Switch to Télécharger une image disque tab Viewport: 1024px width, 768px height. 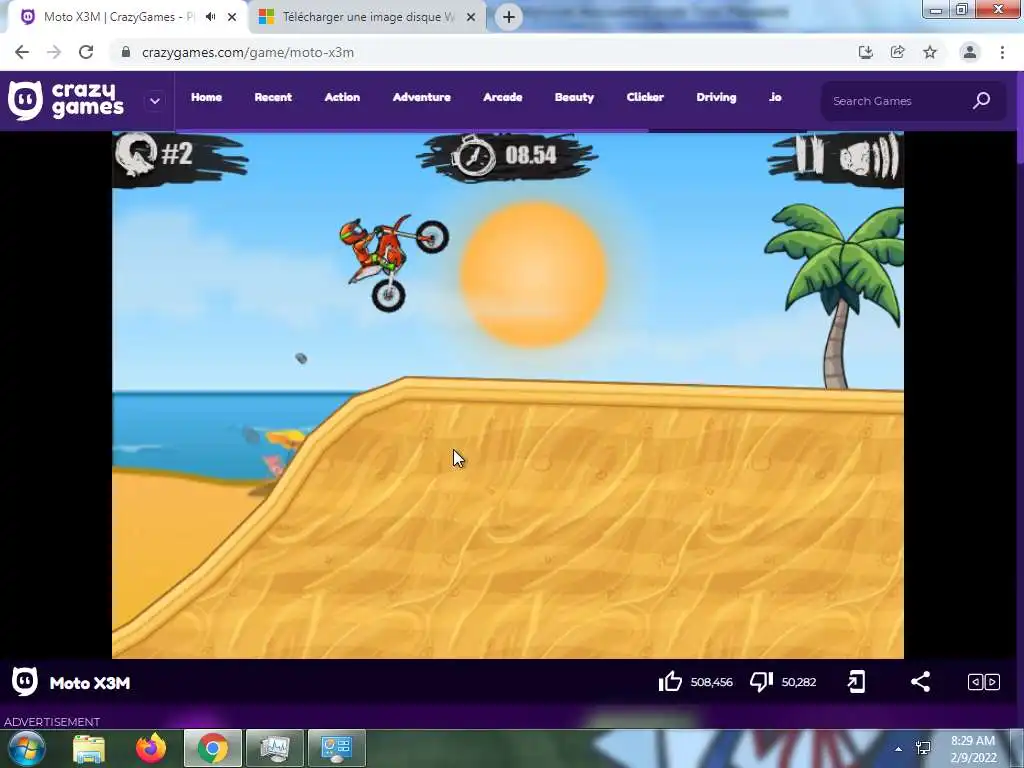pos(366,17)
